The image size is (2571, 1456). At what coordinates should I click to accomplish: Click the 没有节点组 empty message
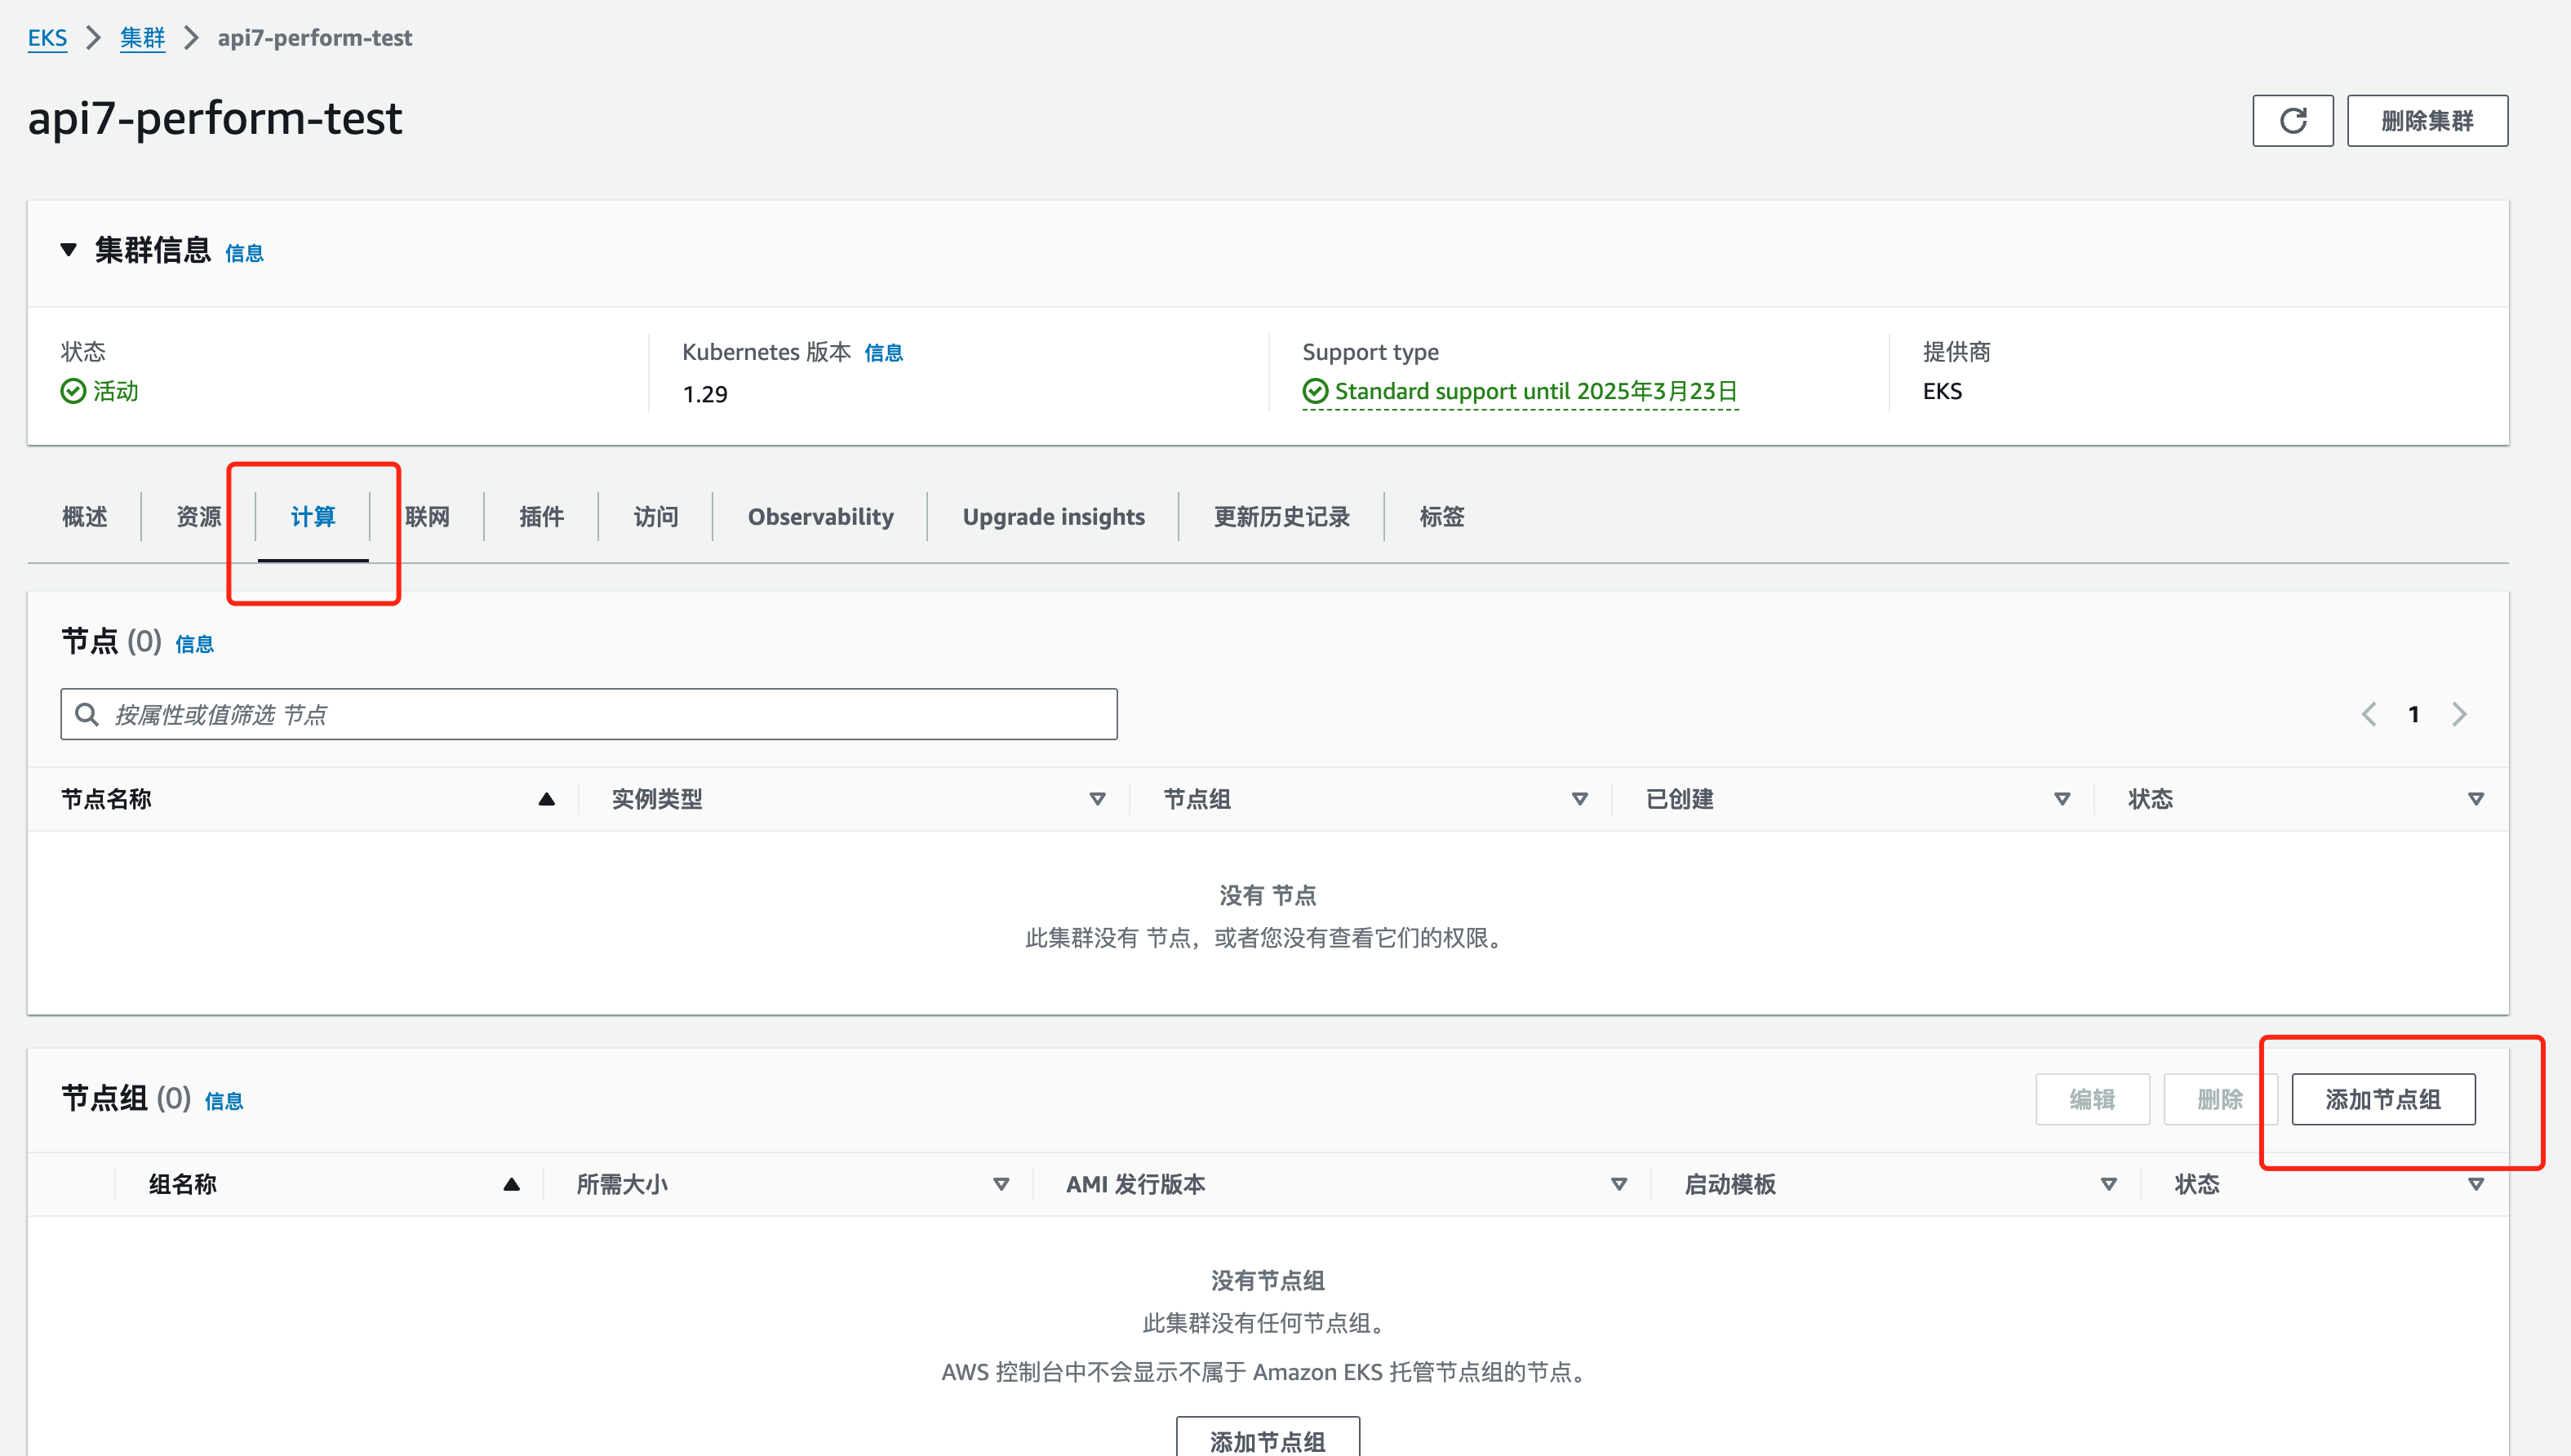coord(1267,1280)
